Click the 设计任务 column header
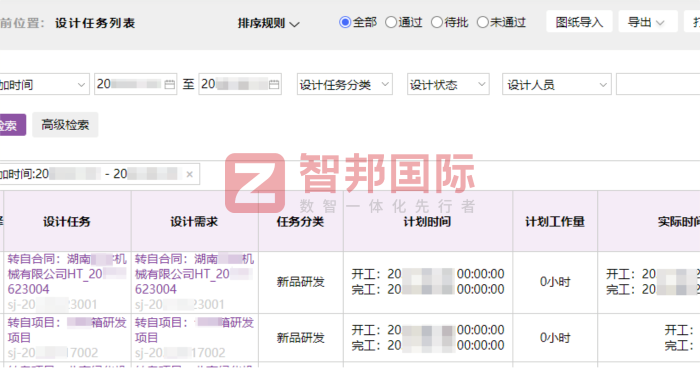Screen dimensions: 700x368 (67, 222)
